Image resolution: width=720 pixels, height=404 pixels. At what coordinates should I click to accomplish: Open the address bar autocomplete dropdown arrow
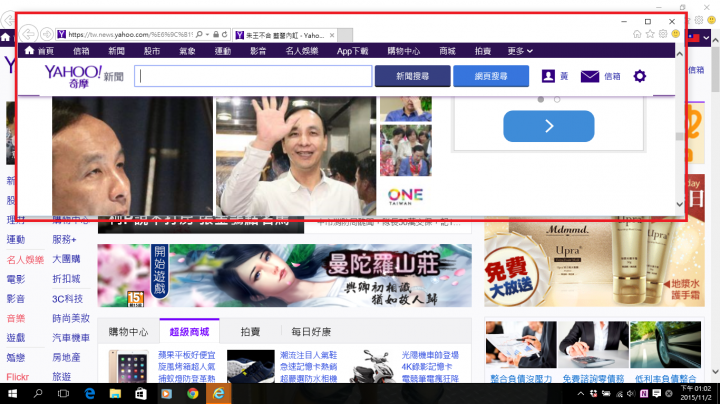point(208,34)
